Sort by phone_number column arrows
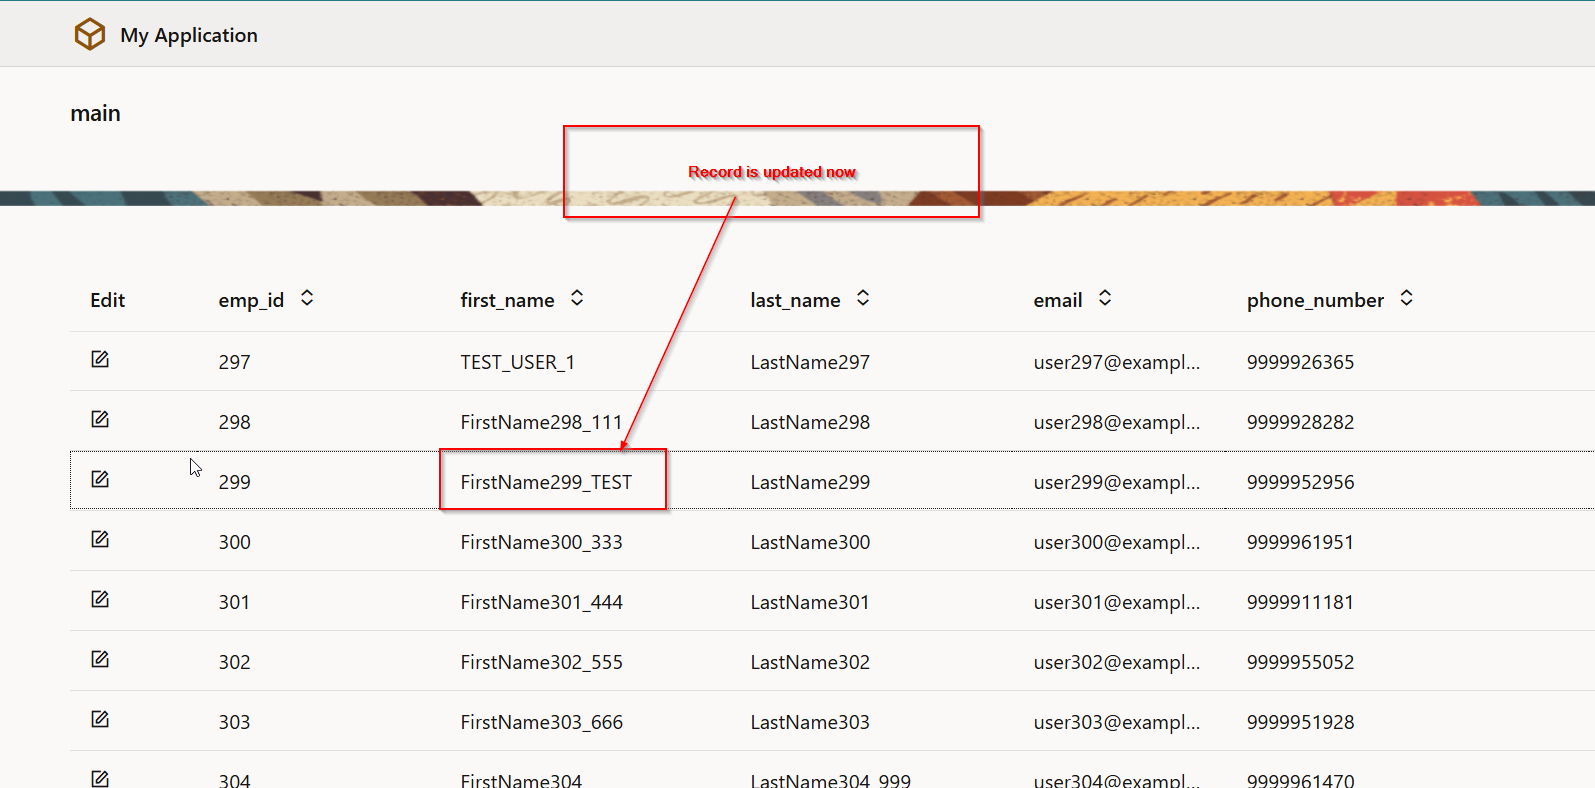This screenshot has height=788, width=1595. pyautogui.click(x=1406, y=298)
